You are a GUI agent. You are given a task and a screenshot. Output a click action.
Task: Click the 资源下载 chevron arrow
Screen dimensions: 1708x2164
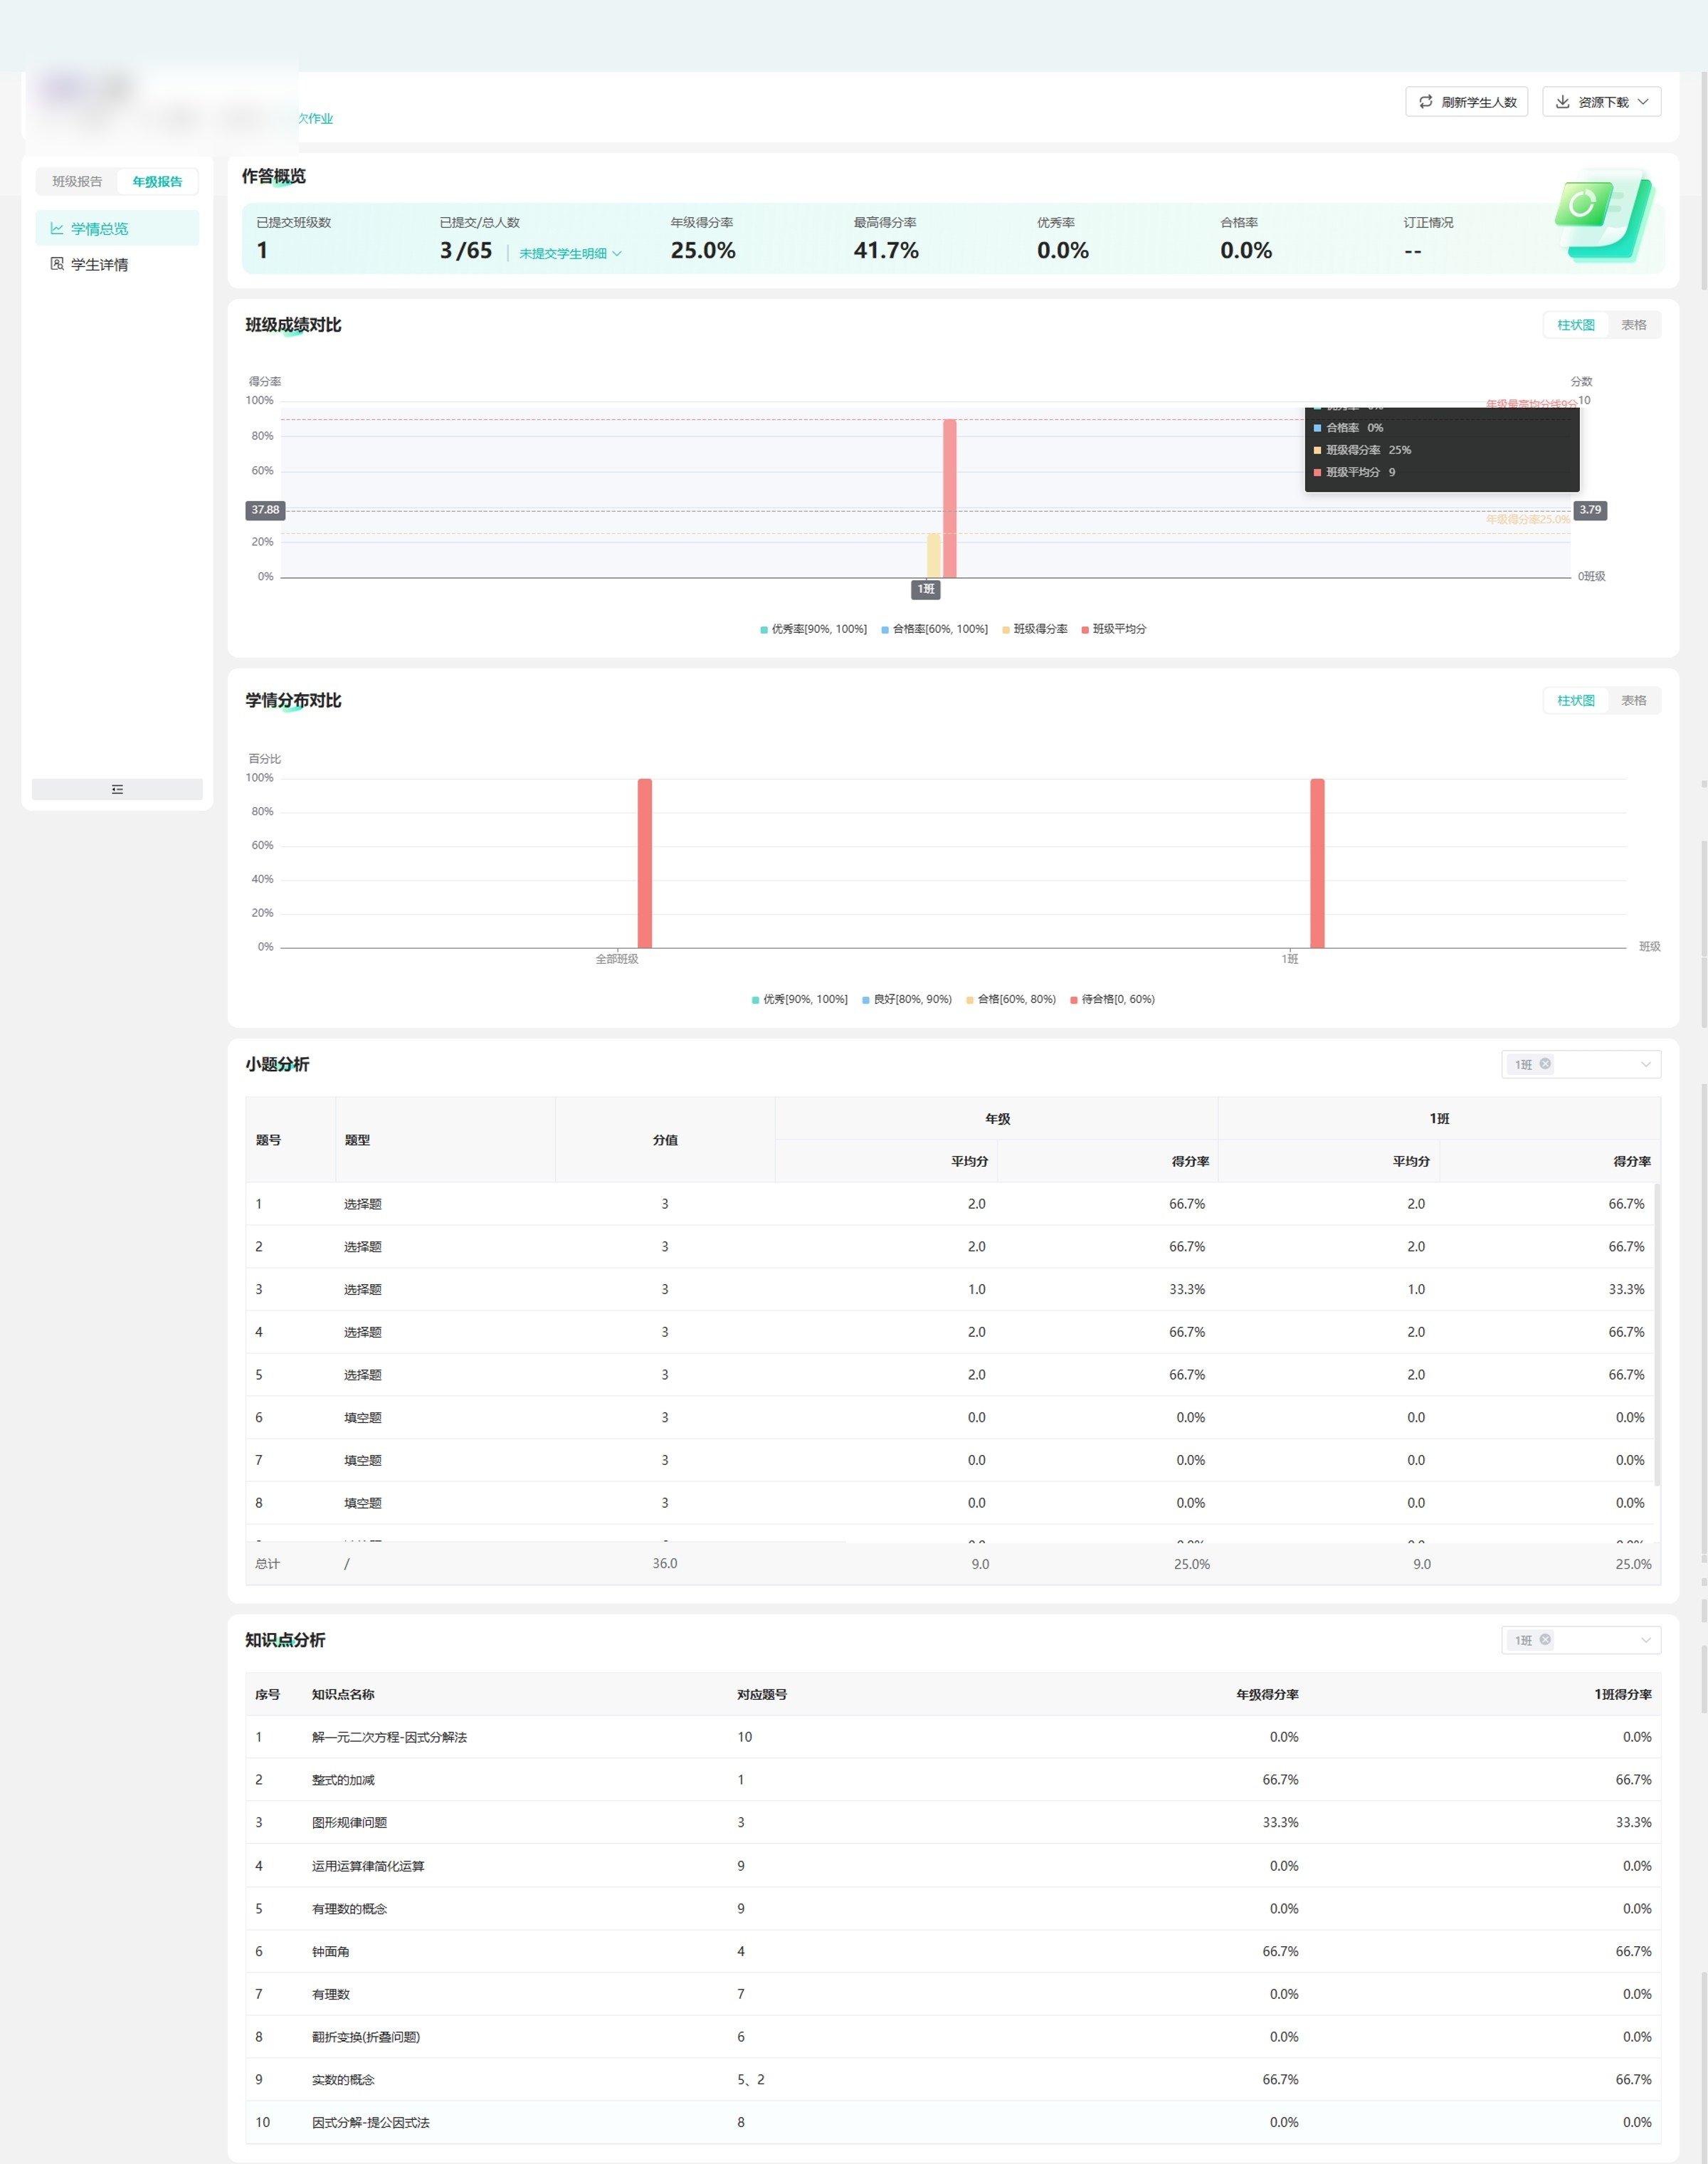[x=1642, y=102]
